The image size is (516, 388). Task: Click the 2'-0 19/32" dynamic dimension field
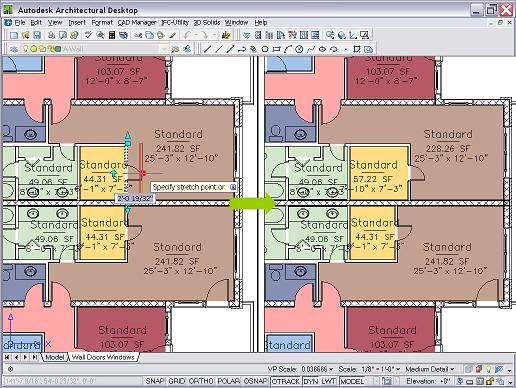(135, 198)
